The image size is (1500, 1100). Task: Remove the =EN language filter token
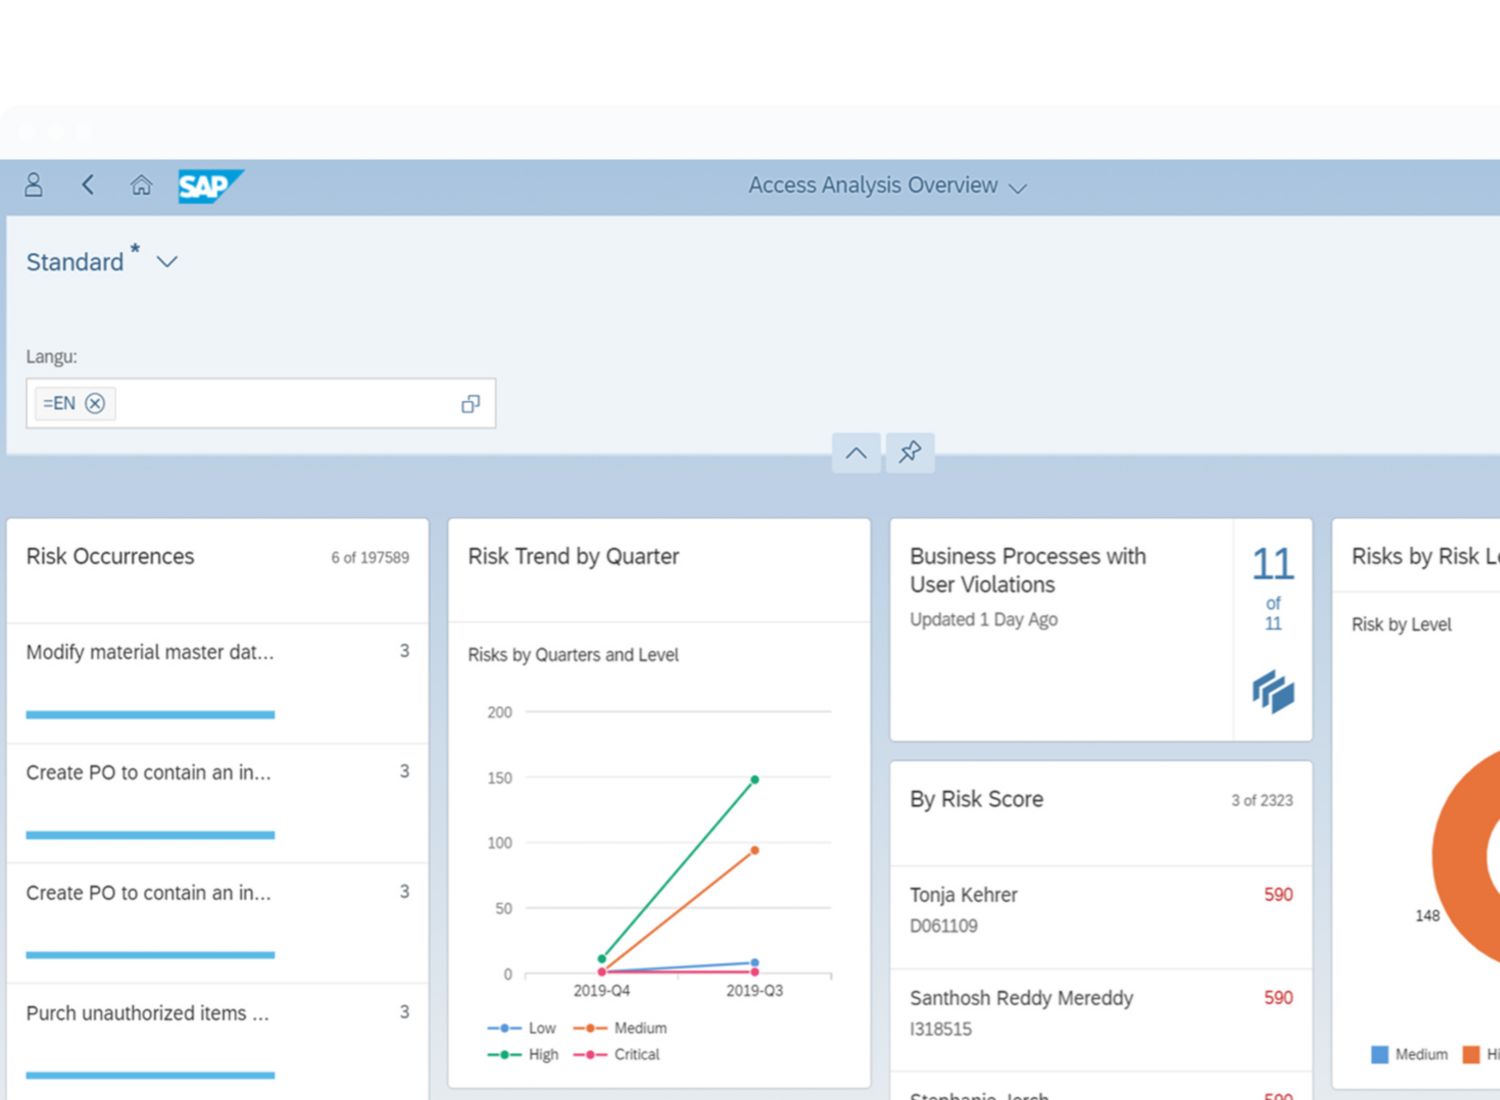click(95, 403)
